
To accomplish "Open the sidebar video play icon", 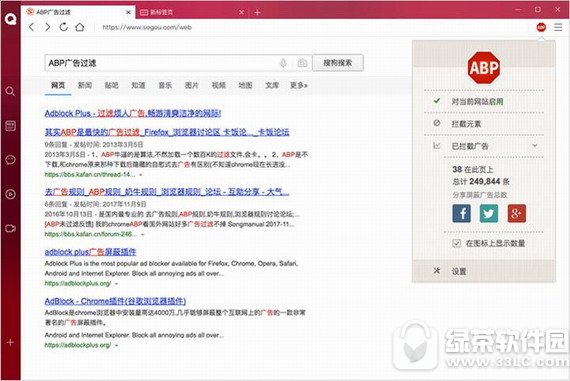I will pyautogui.click(x=10, y=194).
